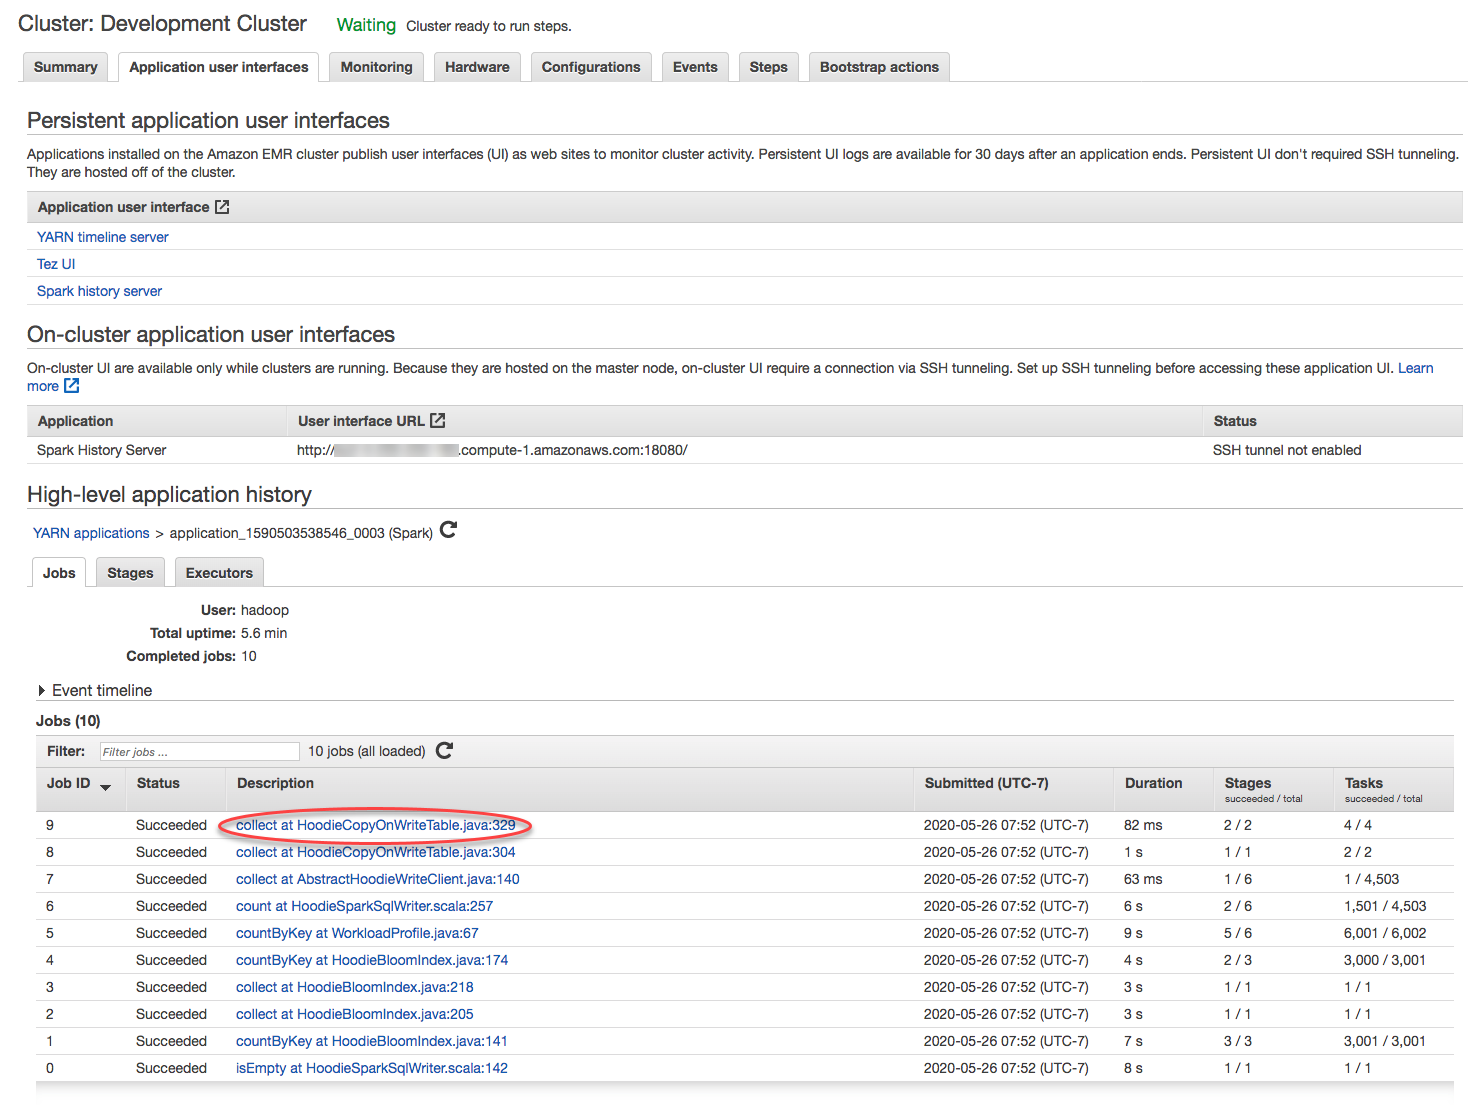Open job collect at HoodieCopyOnWriteTable.java:329
The width and height of the screenshot is (1468, 1117).
coord(375,825)
